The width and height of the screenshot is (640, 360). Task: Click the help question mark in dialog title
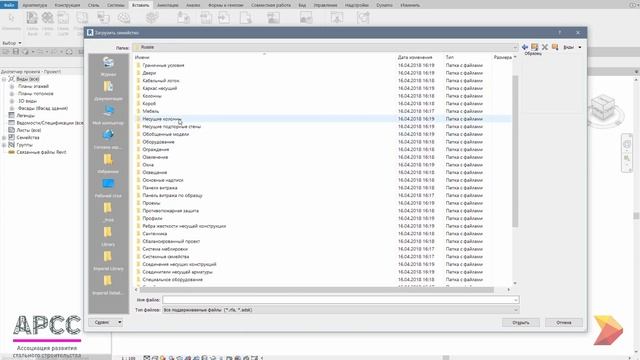point(560,33)
